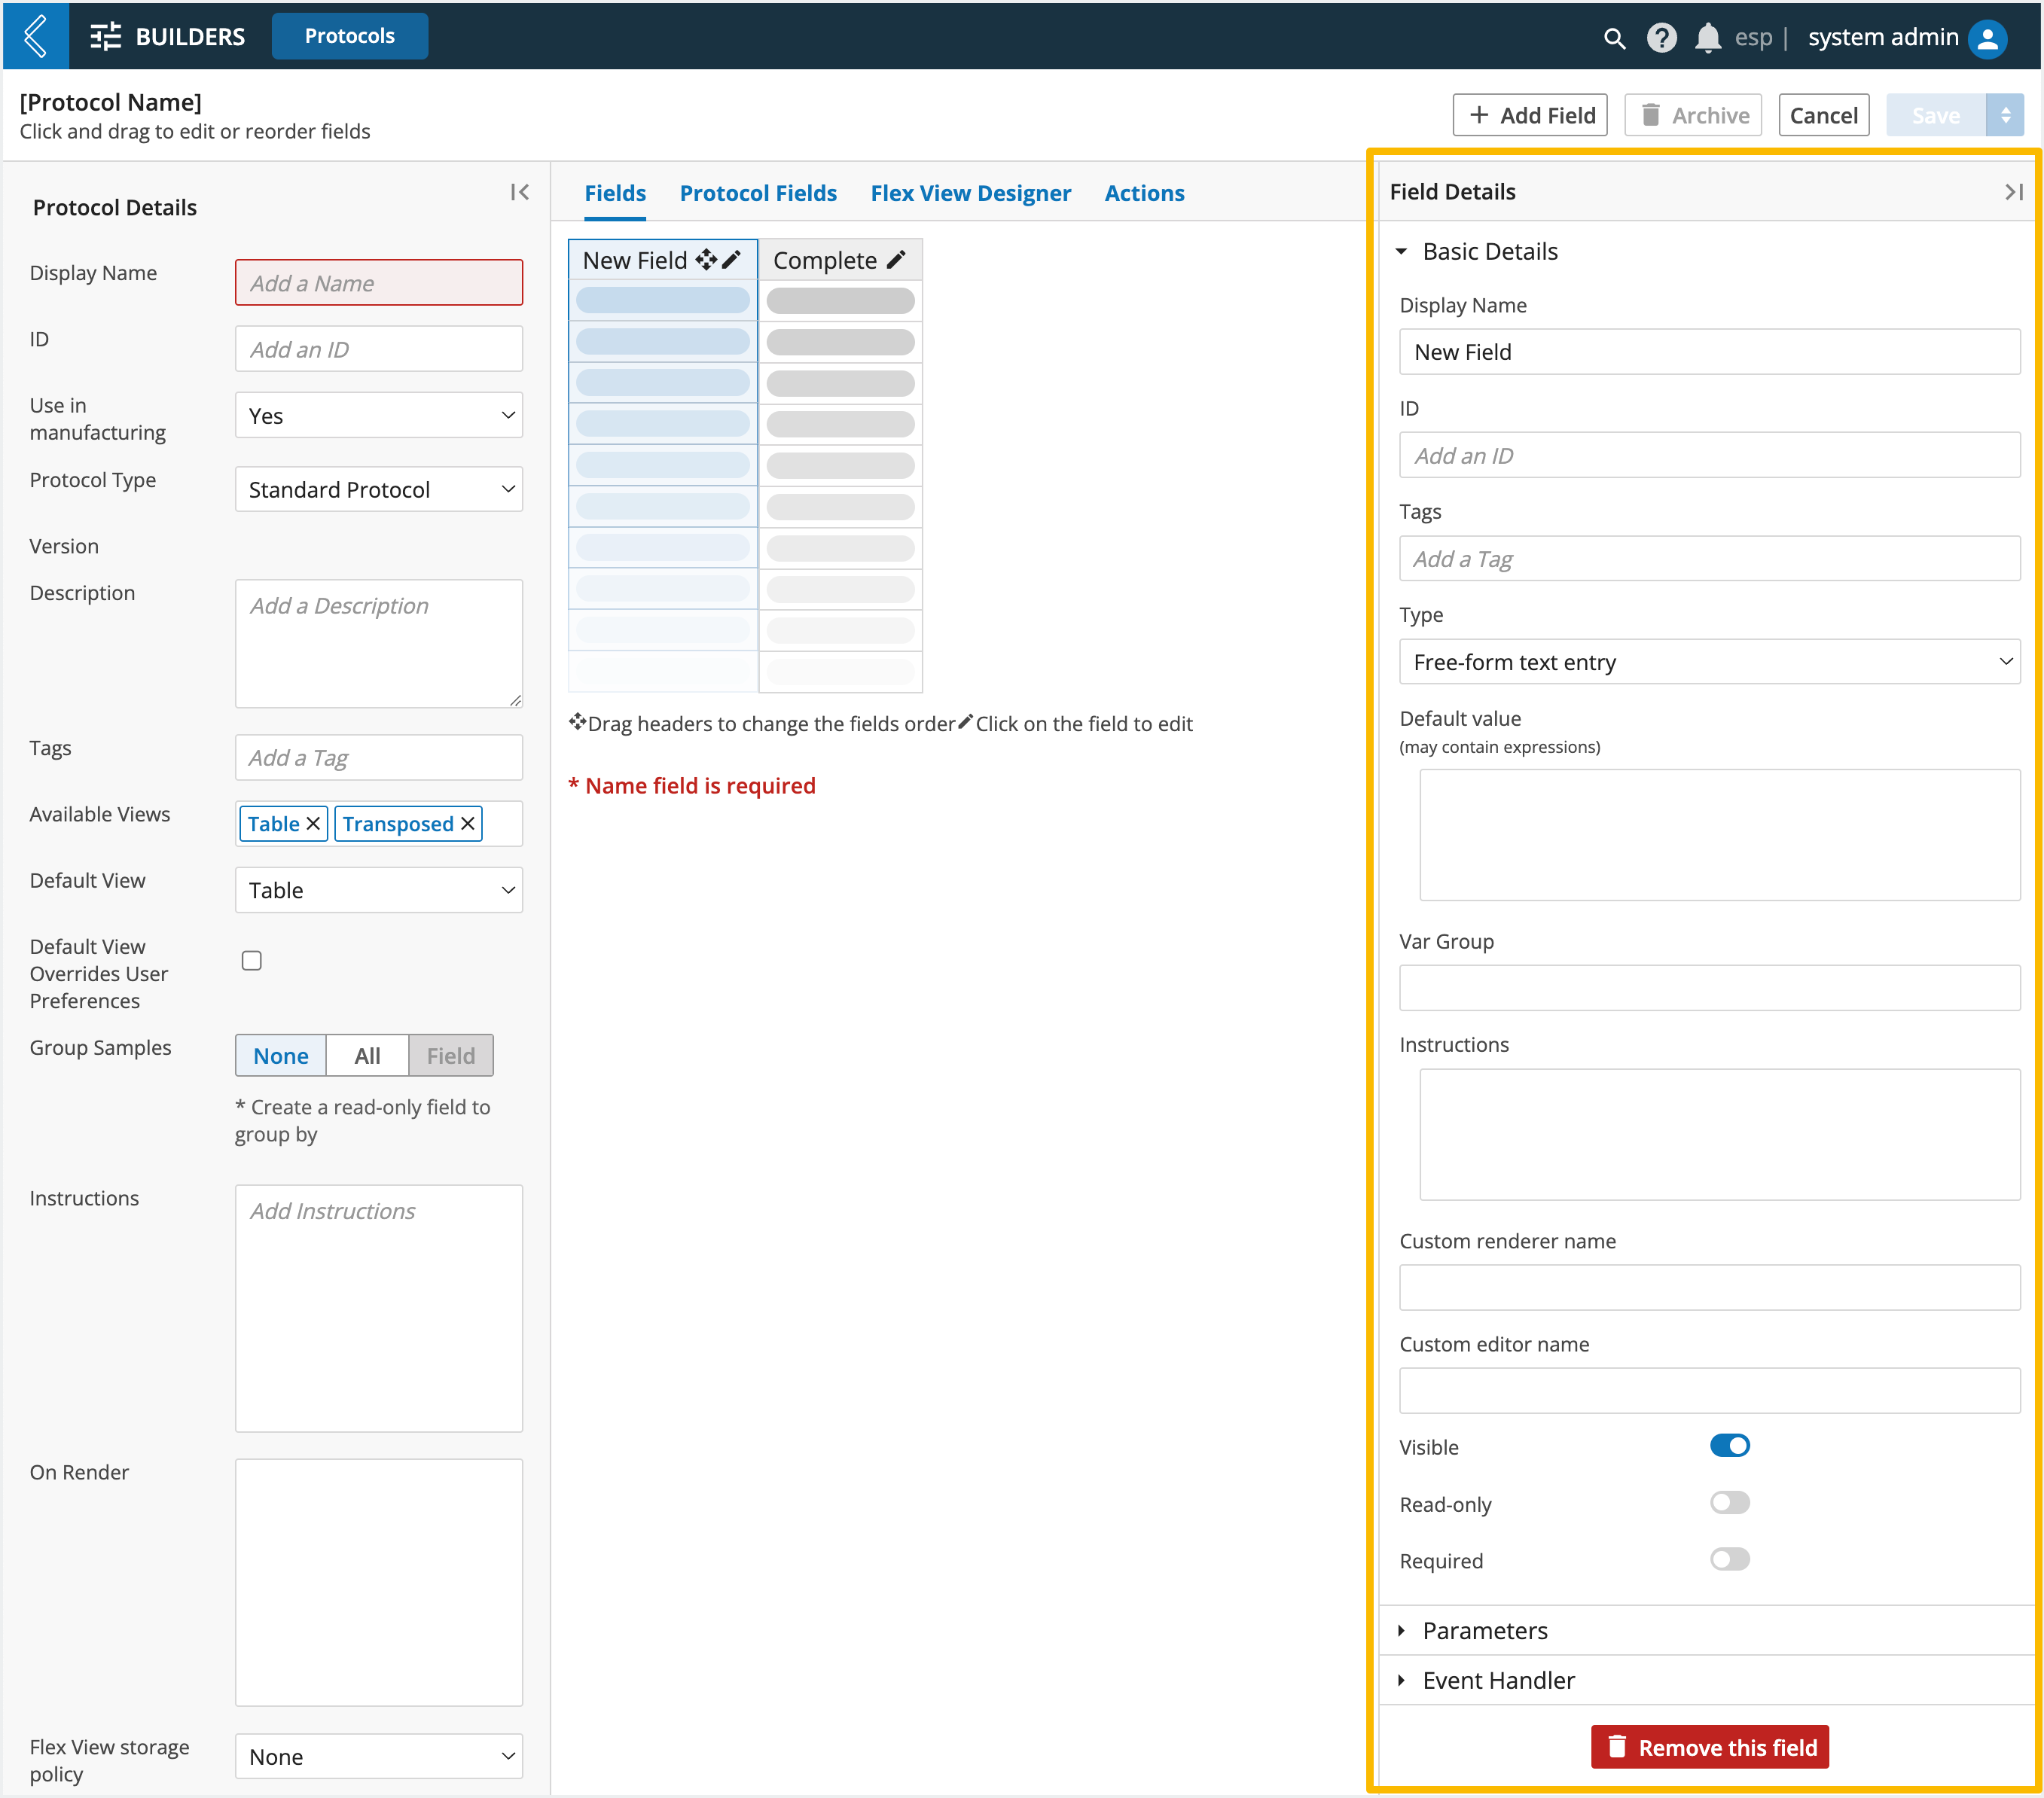Image resolution: width=2044 pixels, height=1798 pixels.
Task: Click the On Render textarea
Action: 379,1582
